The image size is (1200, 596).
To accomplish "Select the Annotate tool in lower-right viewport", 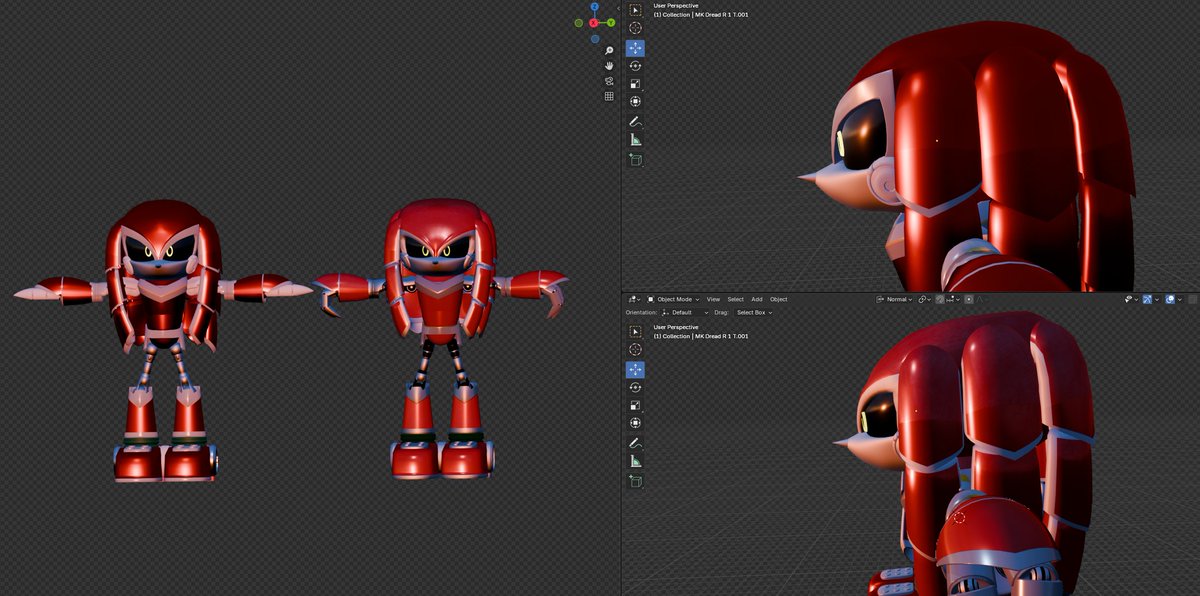I will pos(635,443).
